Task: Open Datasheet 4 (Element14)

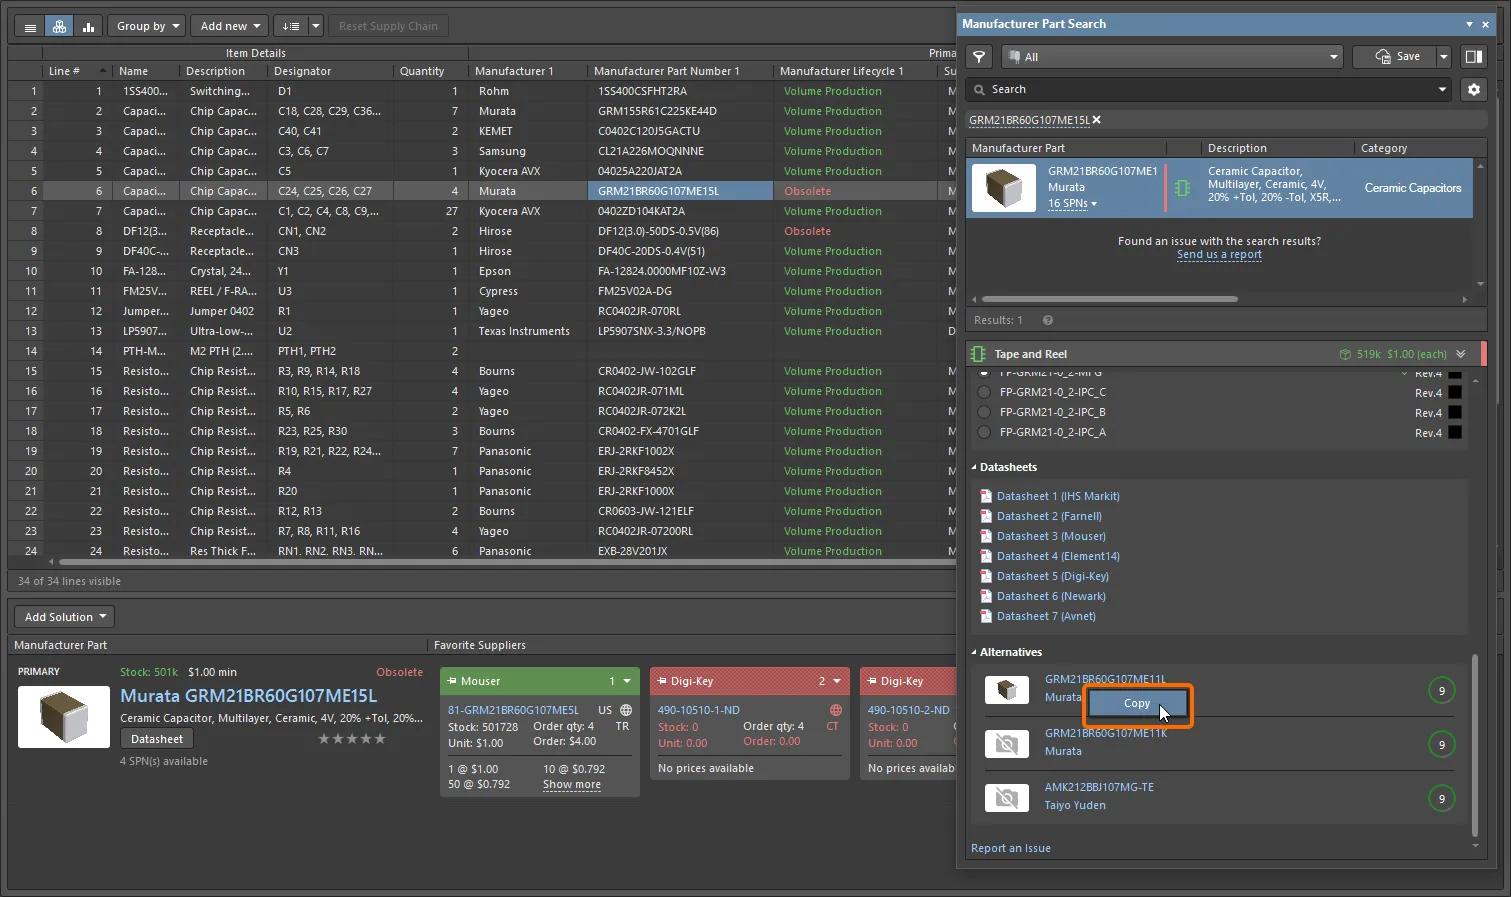Action: (1058, 556)
